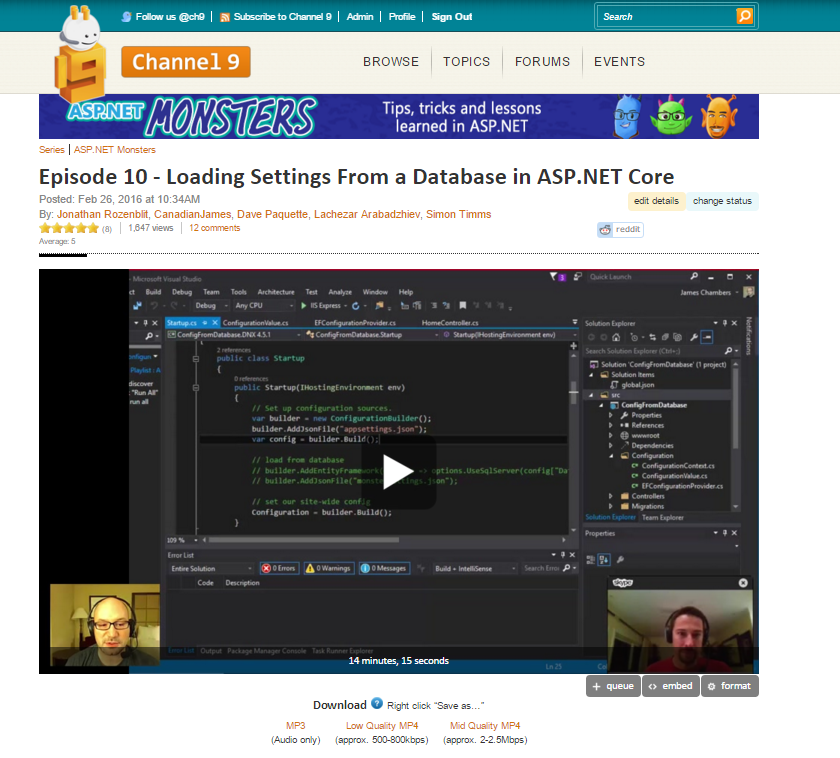Go to the TOPICS section
This screenshot has width=840, height=758.
tap(466, 62)
